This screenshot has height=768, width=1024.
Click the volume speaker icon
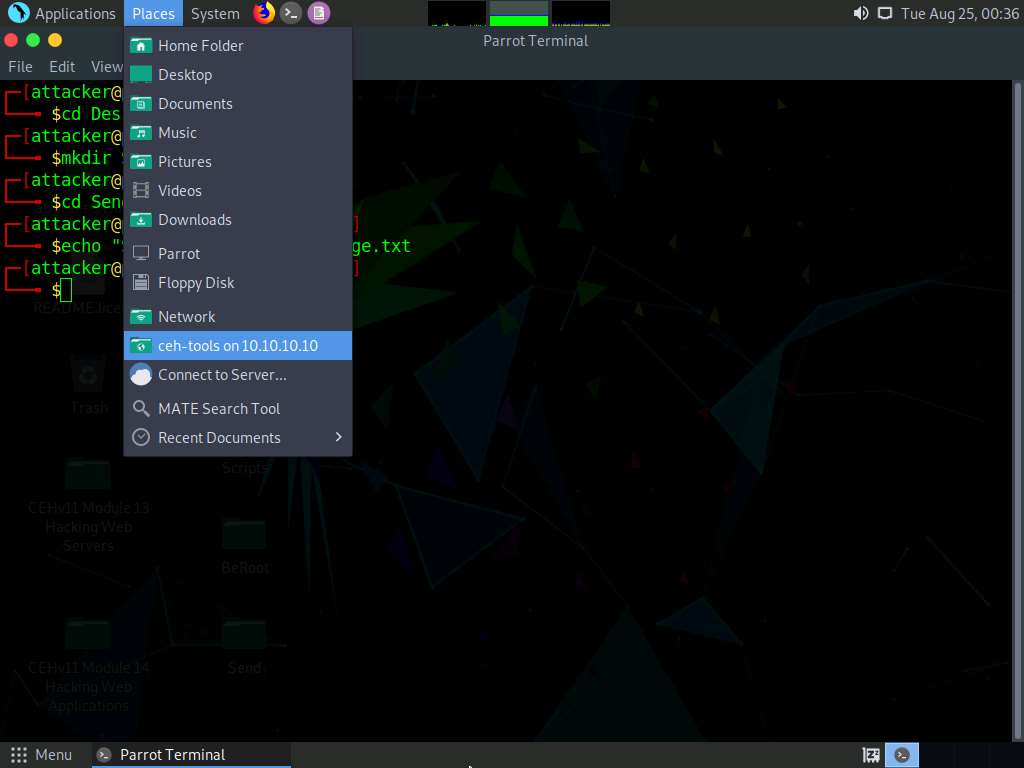861,13
